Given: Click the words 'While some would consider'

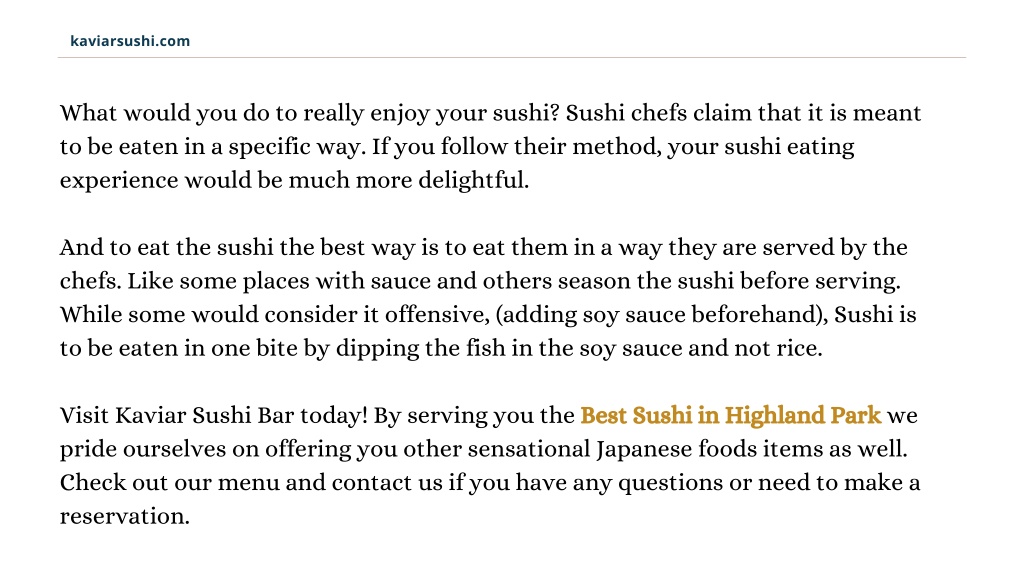Looking at the screenshot, I should [x=210, y=315].
